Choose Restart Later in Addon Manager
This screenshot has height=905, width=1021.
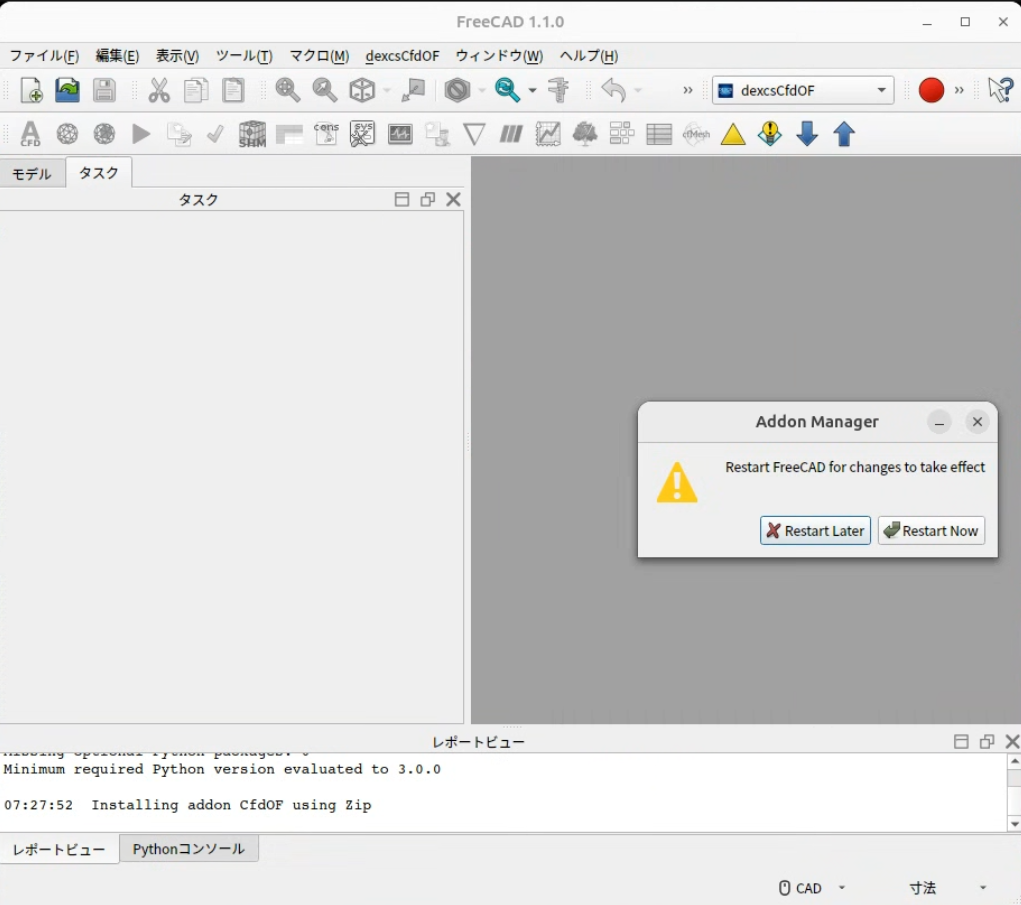click(815, 531)
